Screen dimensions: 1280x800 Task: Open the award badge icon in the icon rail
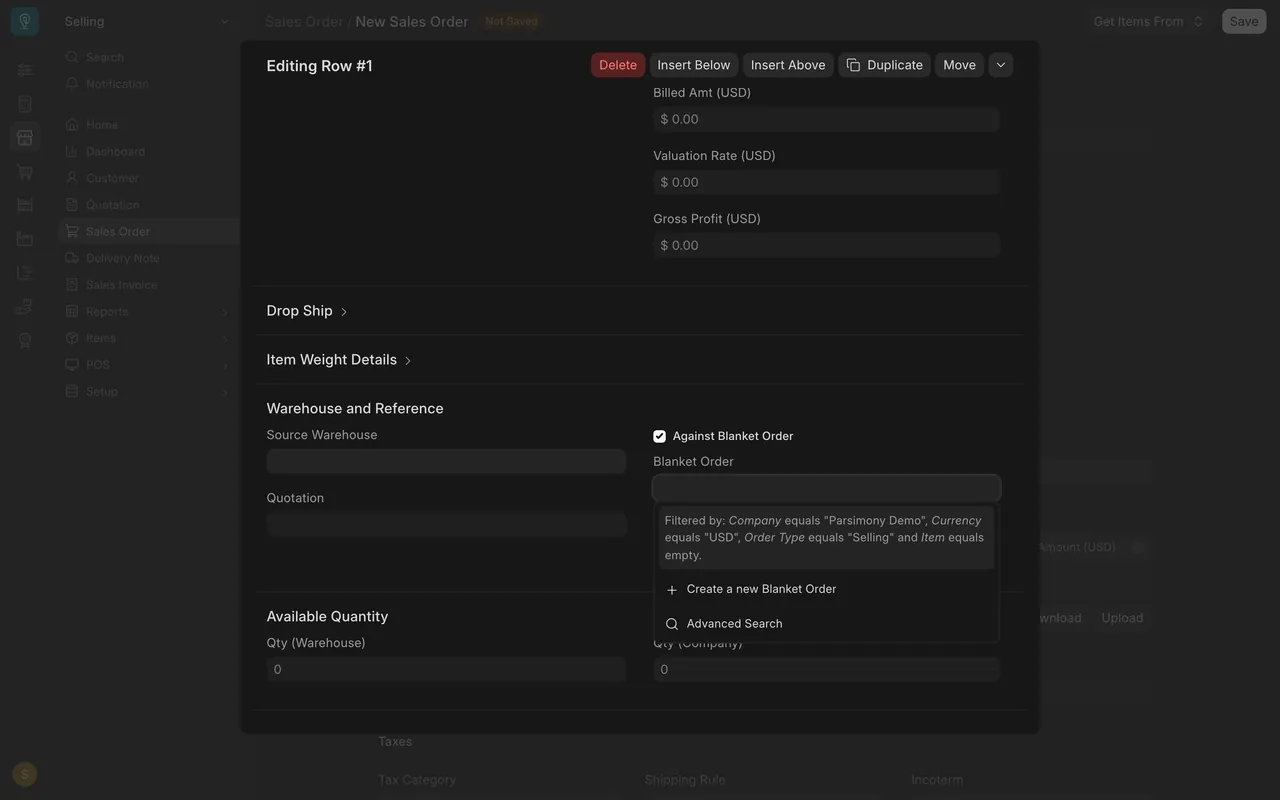(x=25, y=341)
